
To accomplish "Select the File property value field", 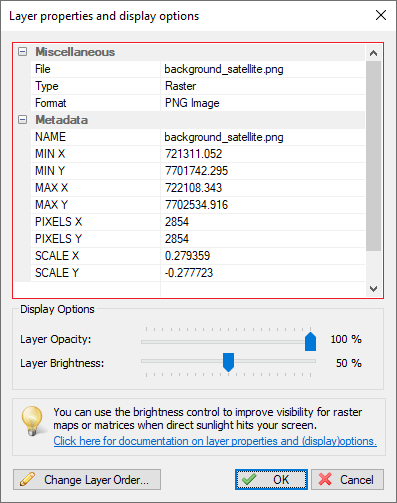I will [263, 69].
